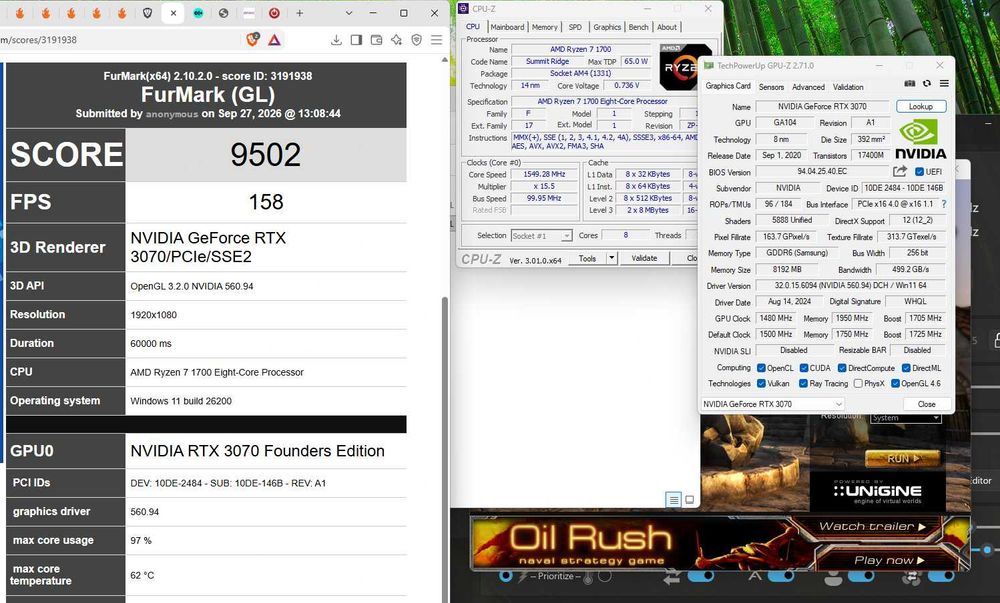Open the Brave shield logo browser tab
Viewport: 1000px width, 603px height.
[147, 13]
